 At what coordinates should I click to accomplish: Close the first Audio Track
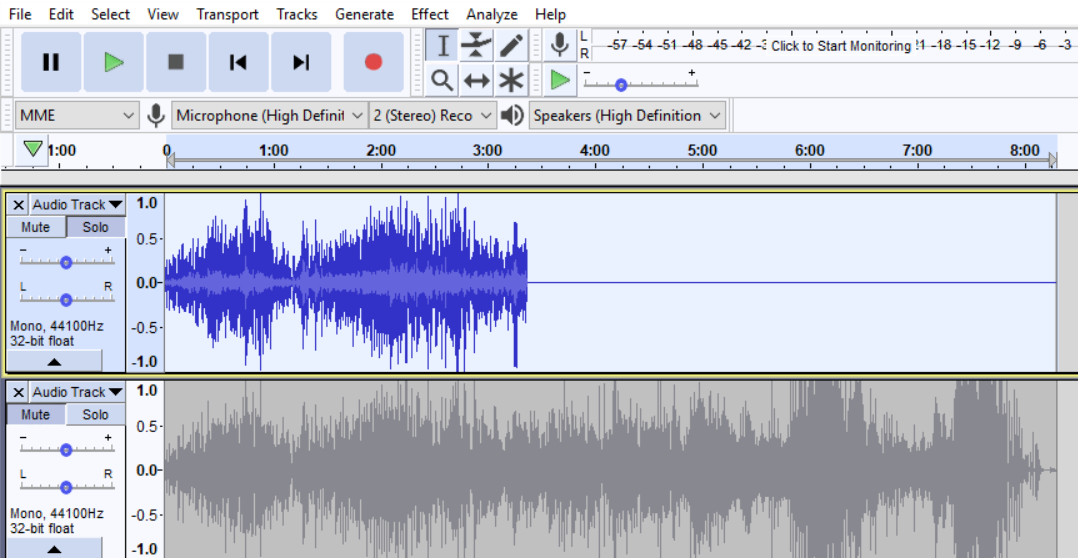[x=19, y=205]
